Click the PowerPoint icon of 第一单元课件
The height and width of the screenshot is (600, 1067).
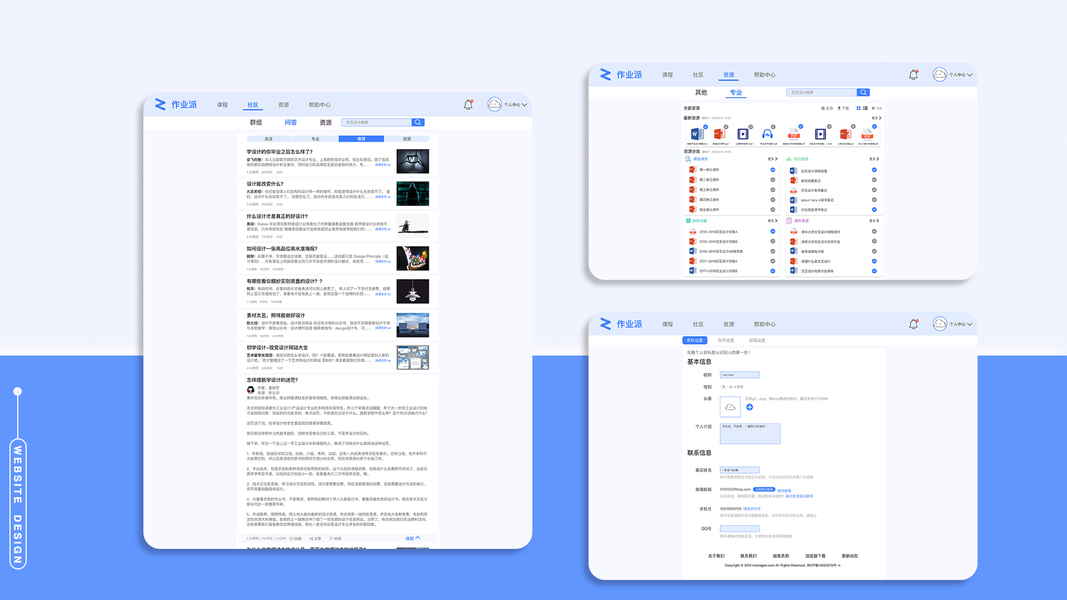693,169
